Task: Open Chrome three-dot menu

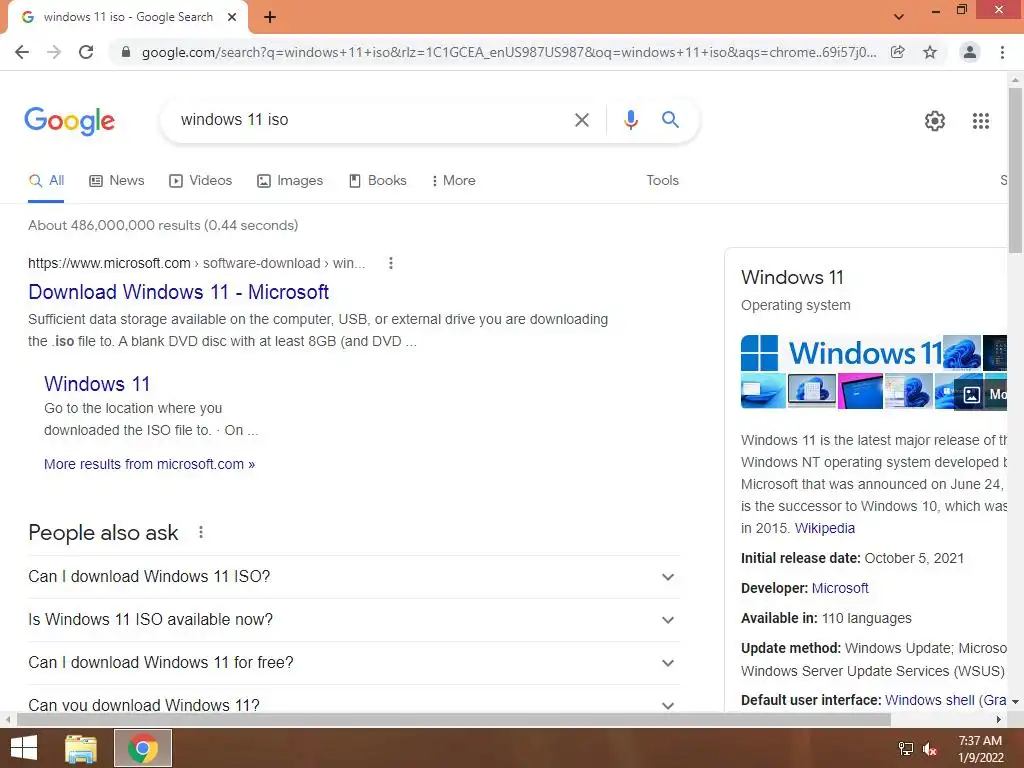Action: click(x=1002, y=52)
